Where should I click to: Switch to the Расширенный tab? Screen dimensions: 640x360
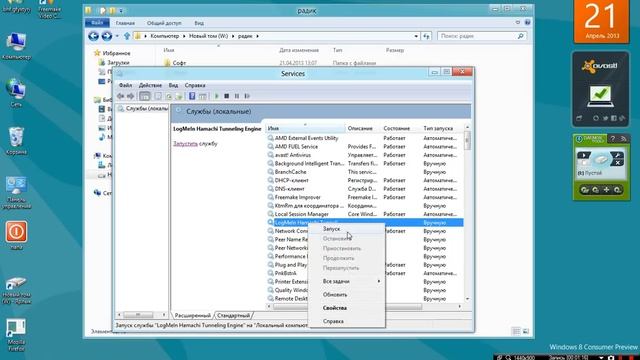[193, 316]
